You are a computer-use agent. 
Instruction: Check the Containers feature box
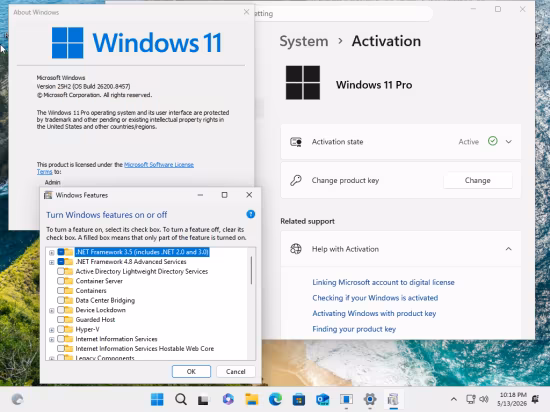pos(61,290)
